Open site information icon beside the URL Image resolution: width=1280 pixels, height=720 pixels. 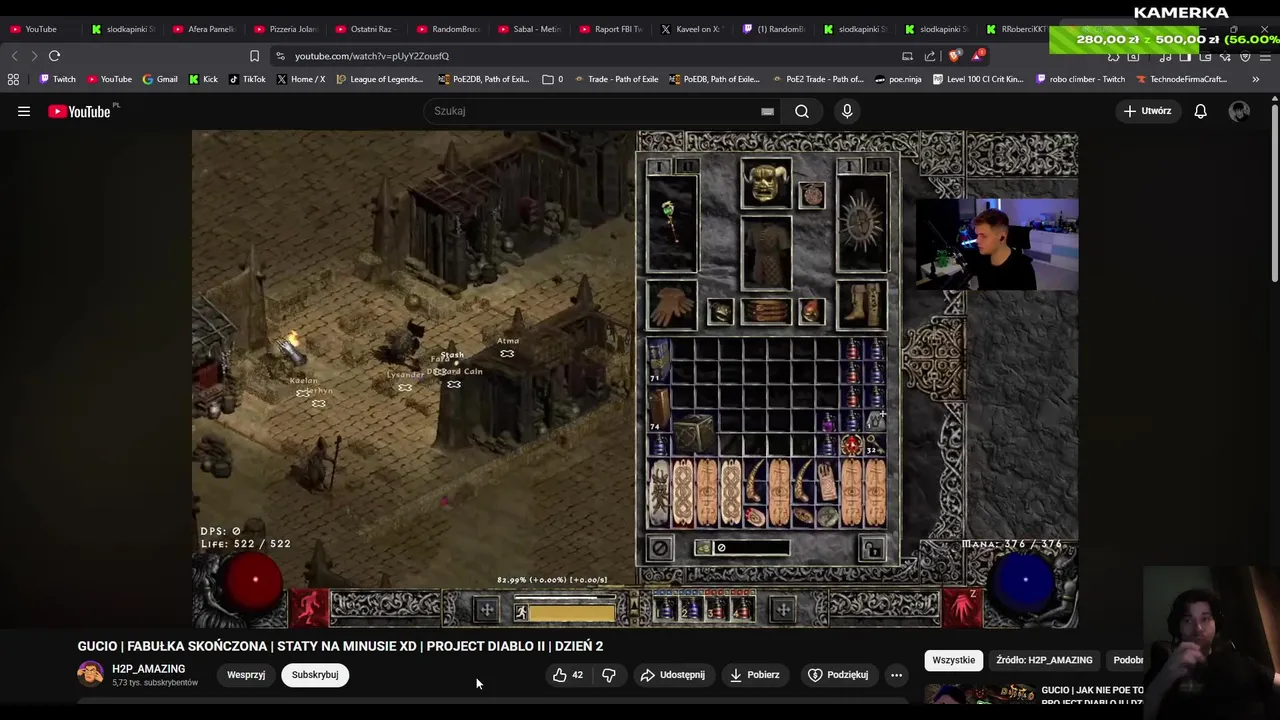280,56
